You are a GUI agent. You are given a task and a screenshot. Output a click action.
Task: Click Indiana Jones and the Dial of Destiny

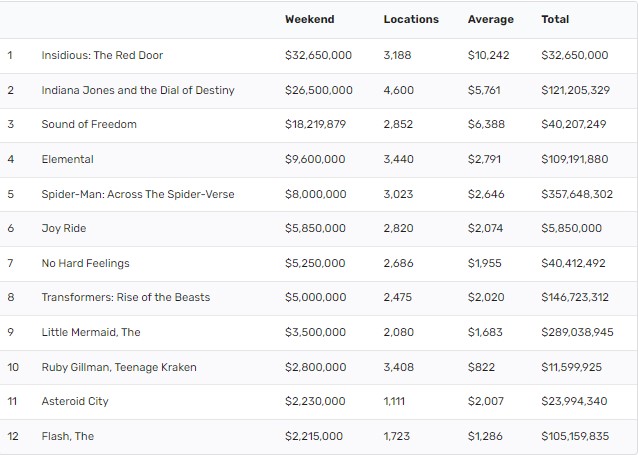point(138,90)
